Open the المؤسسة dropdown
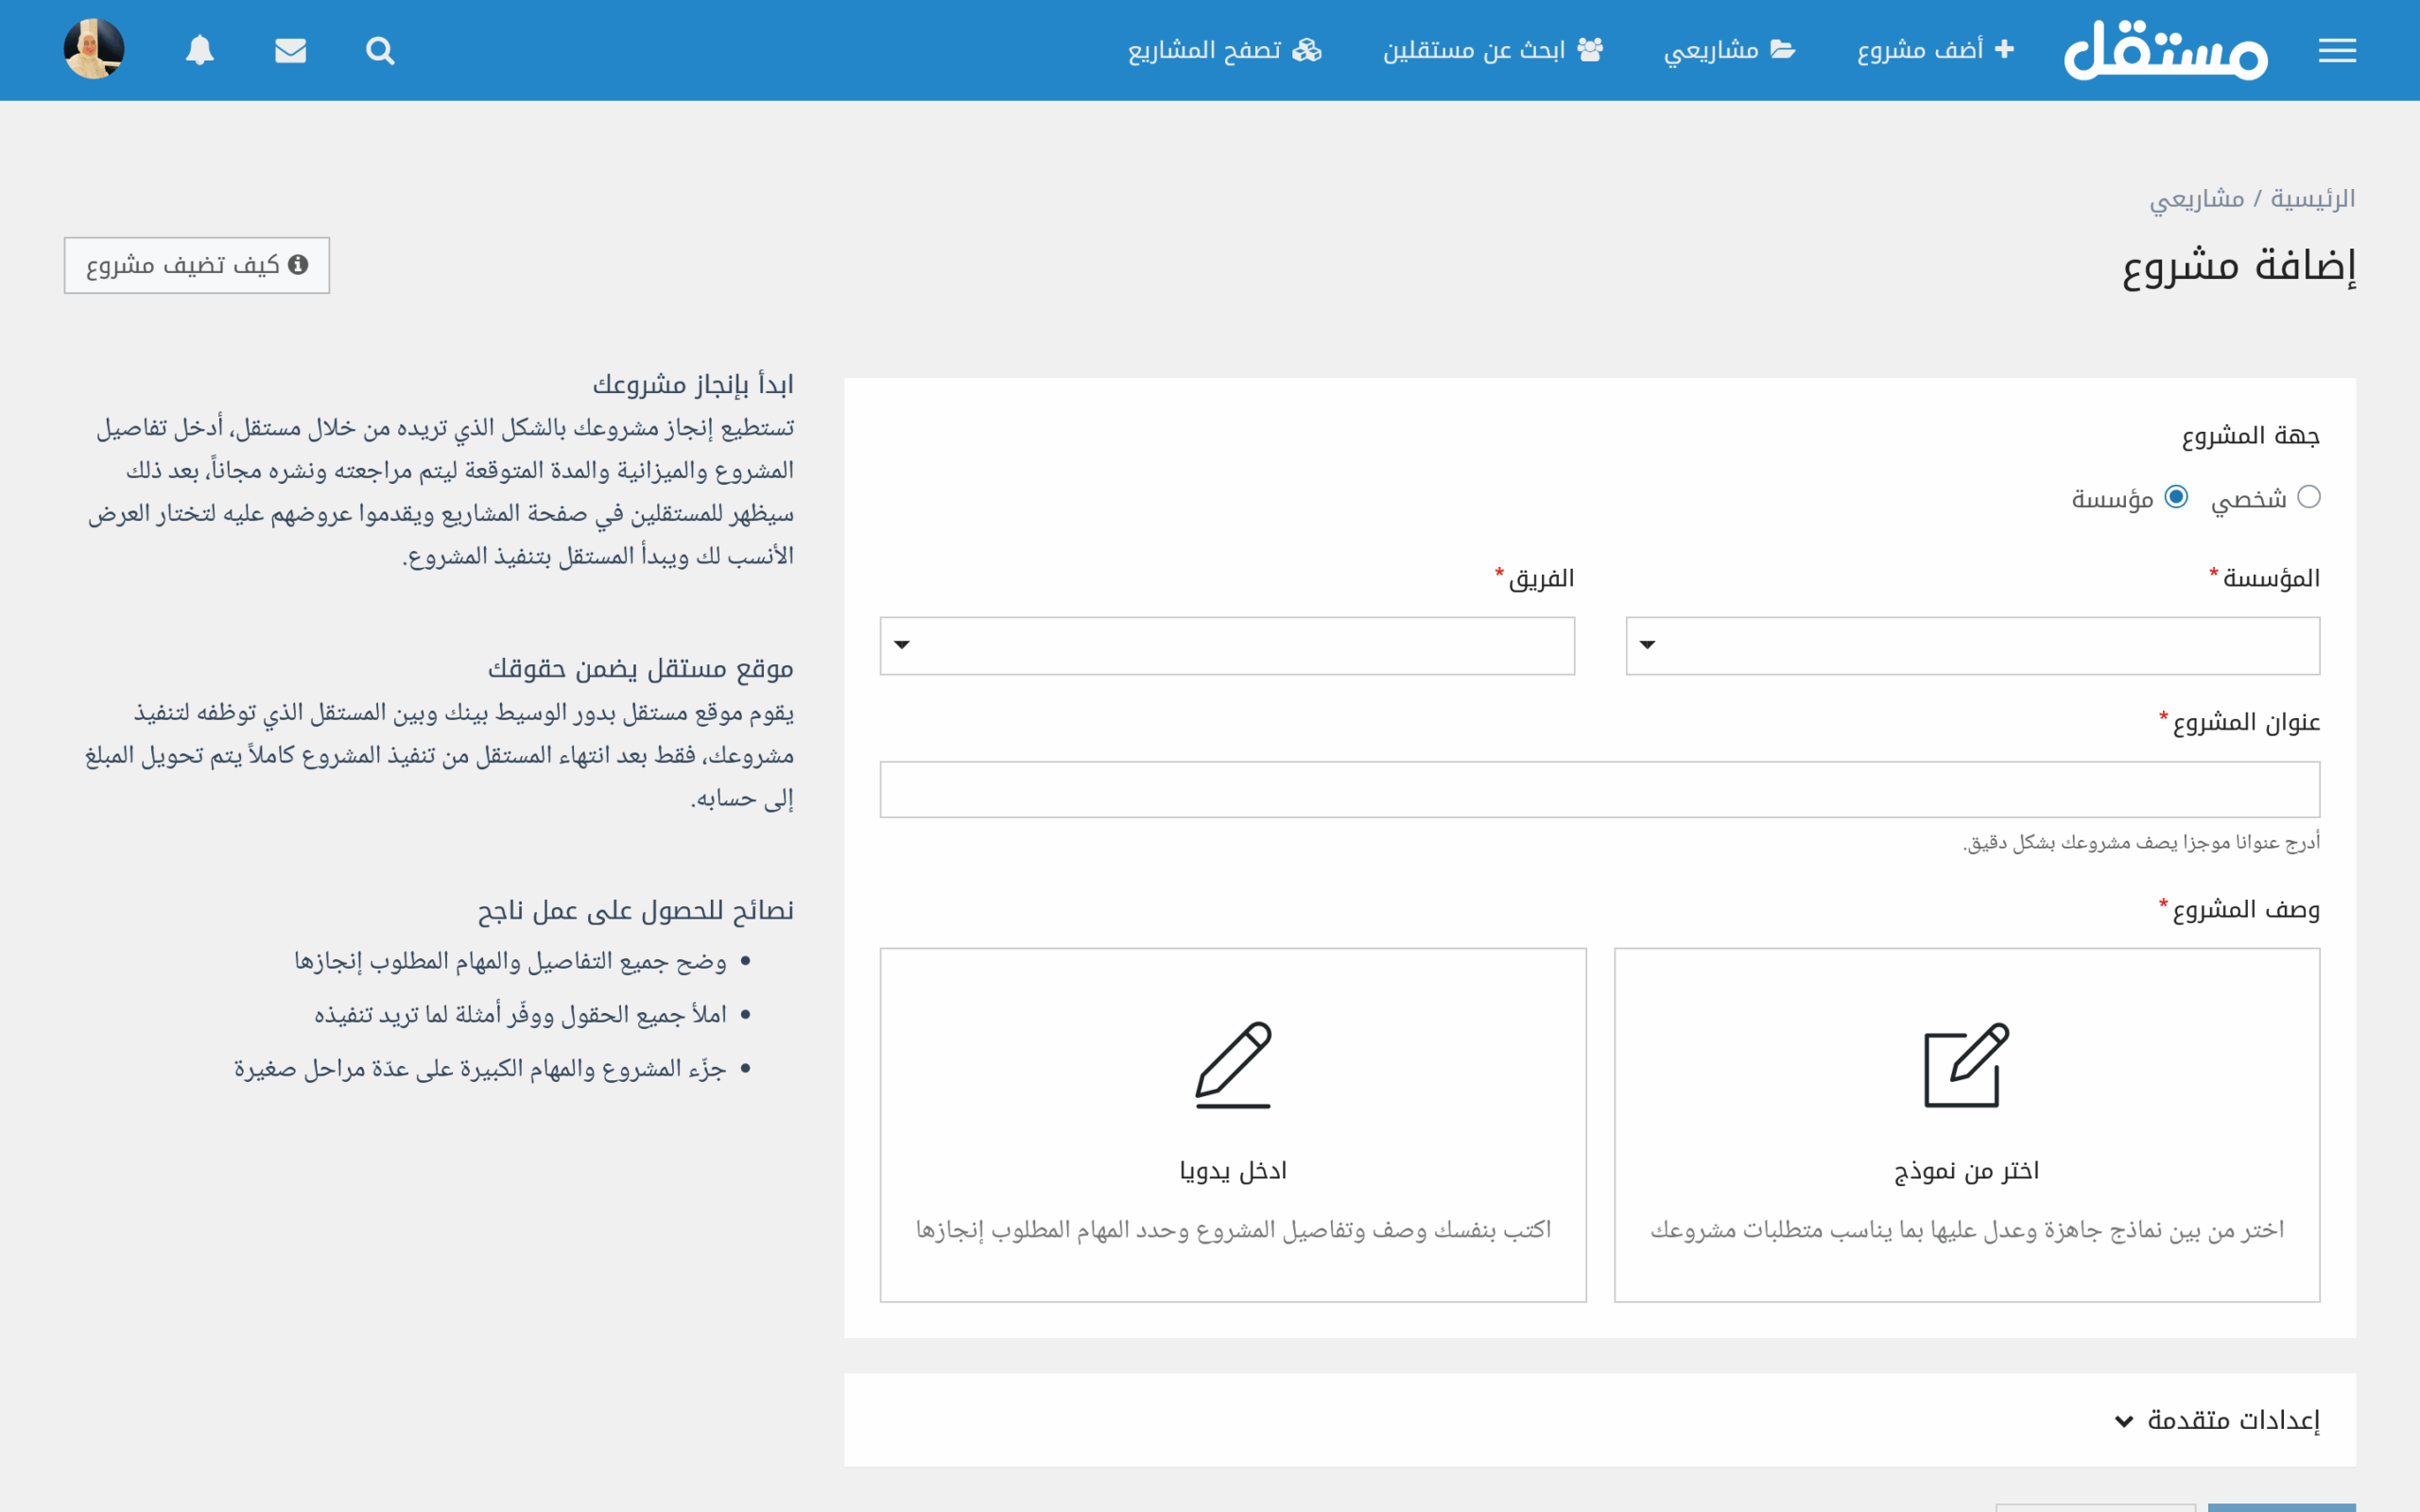Viewport: 2420px width, 1512px height. pos(1972,645)
